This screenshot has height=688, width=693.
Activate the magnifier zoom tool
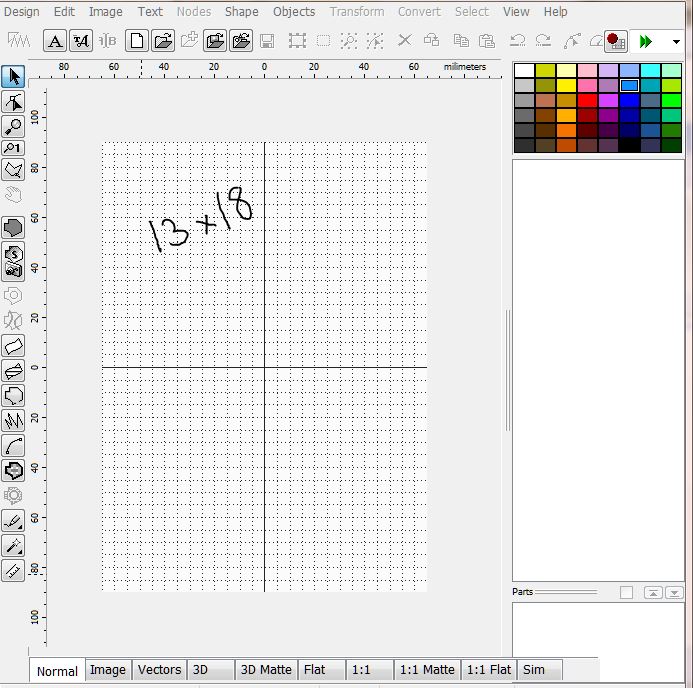pyautogui.click(x=13, y=126)
